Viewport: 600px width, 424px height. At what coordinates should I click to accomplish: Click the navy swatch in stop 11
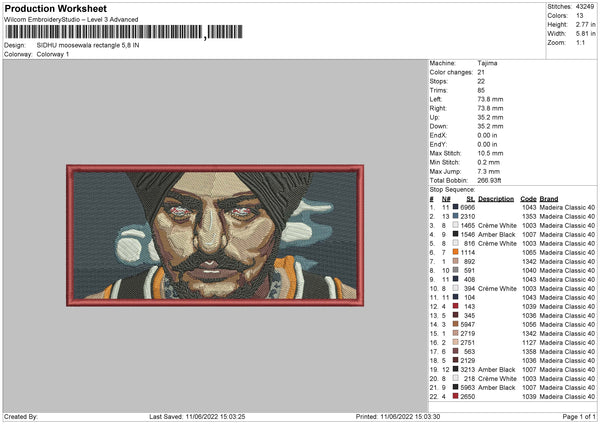click(455, 297)
